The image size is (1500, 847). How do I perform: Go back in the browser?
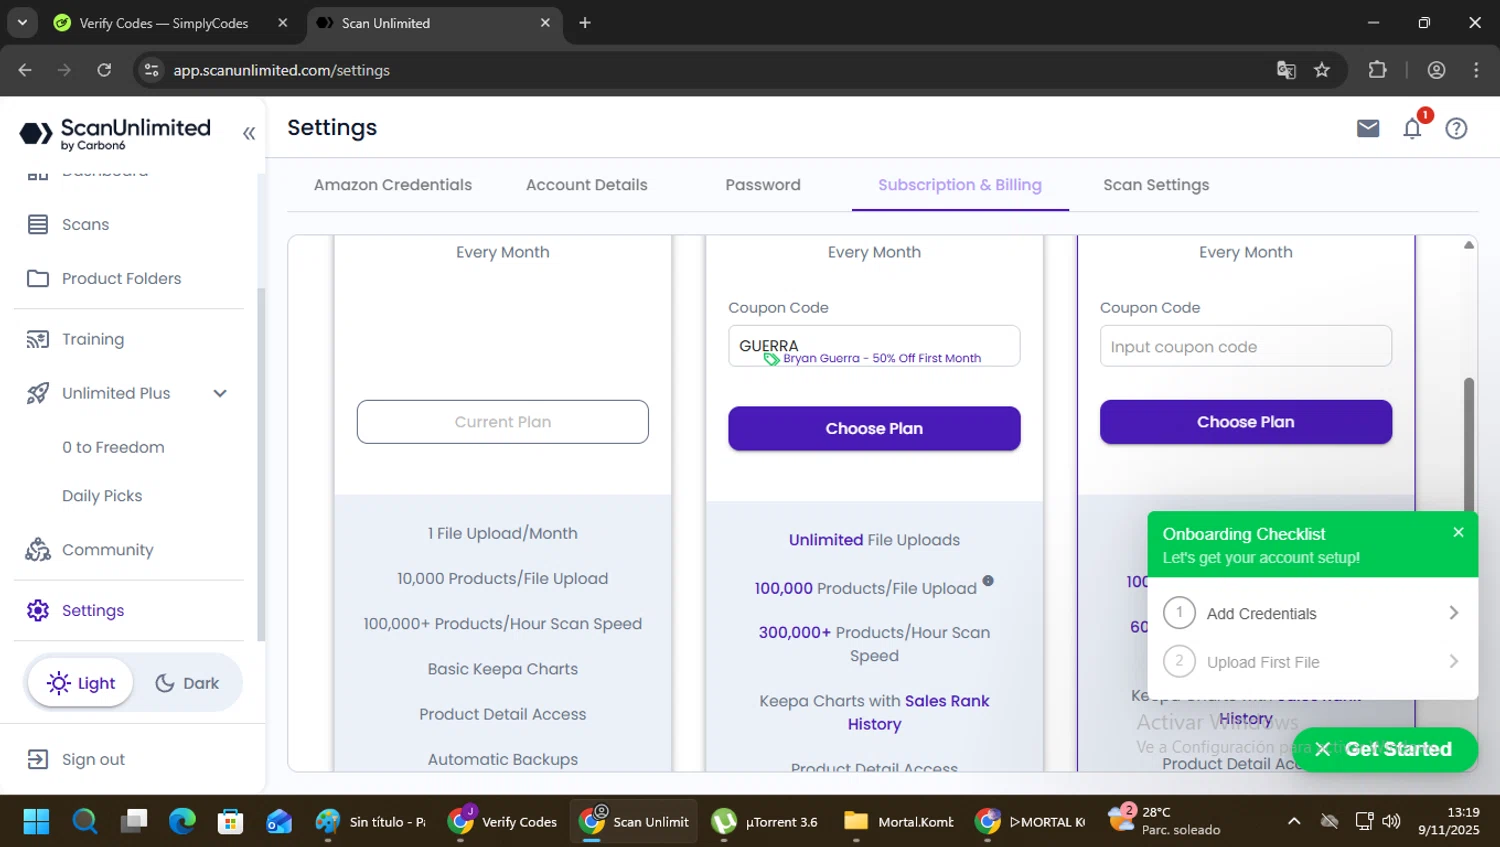click(25, 70)
